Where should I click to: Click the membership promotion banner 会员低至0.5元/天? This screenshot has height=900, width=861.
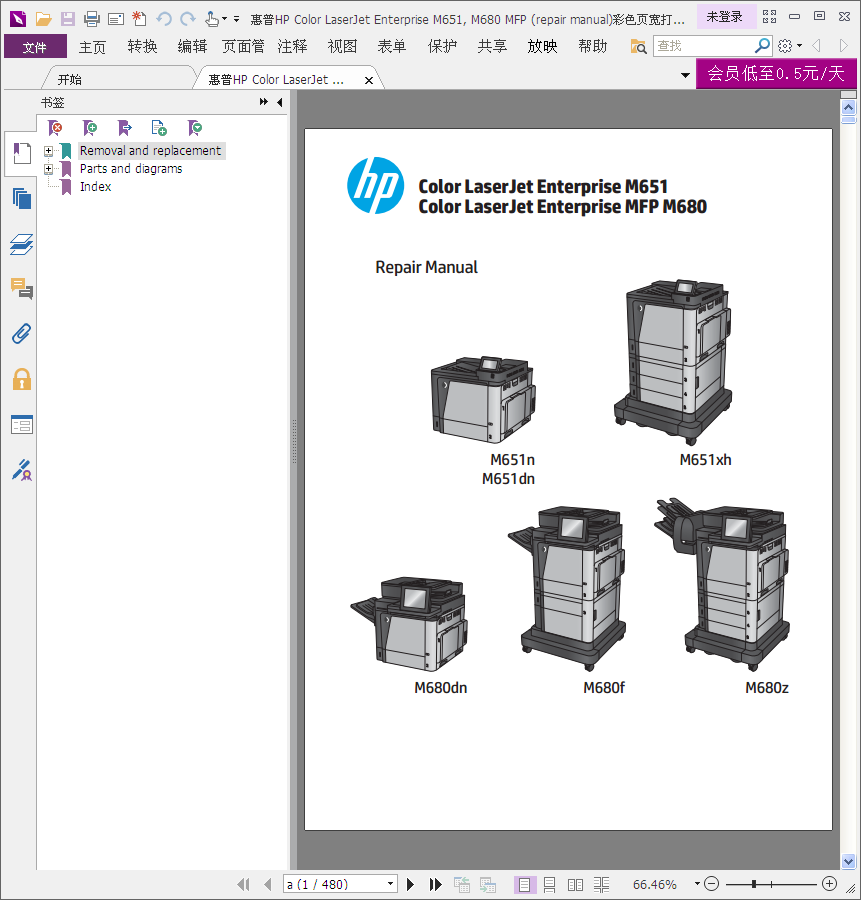tap(776, 73)
